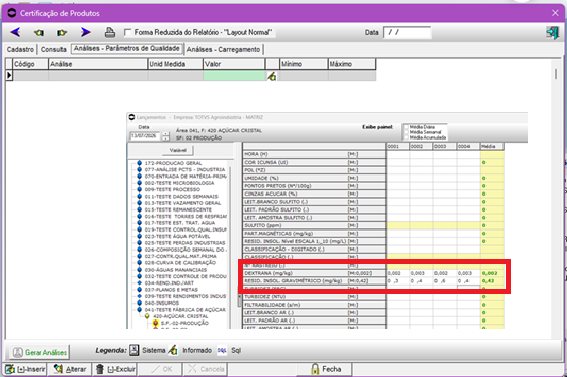
Task: Select 009-TESTE PROCESSO tree item
Action: 172,189
